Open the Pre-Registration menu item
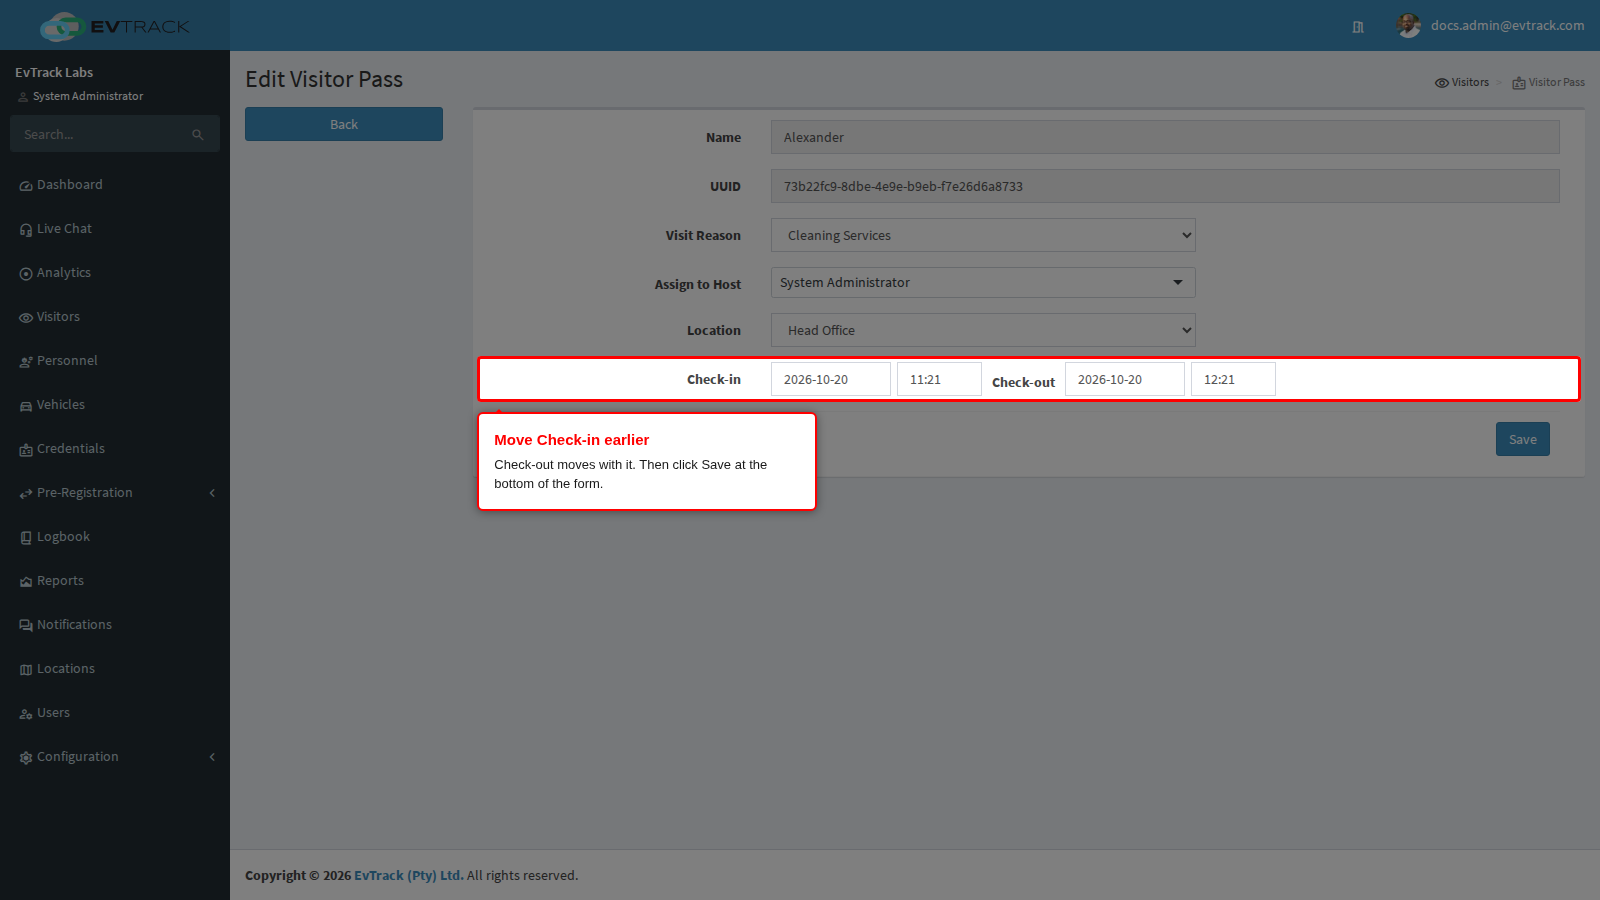 point(115,493)
